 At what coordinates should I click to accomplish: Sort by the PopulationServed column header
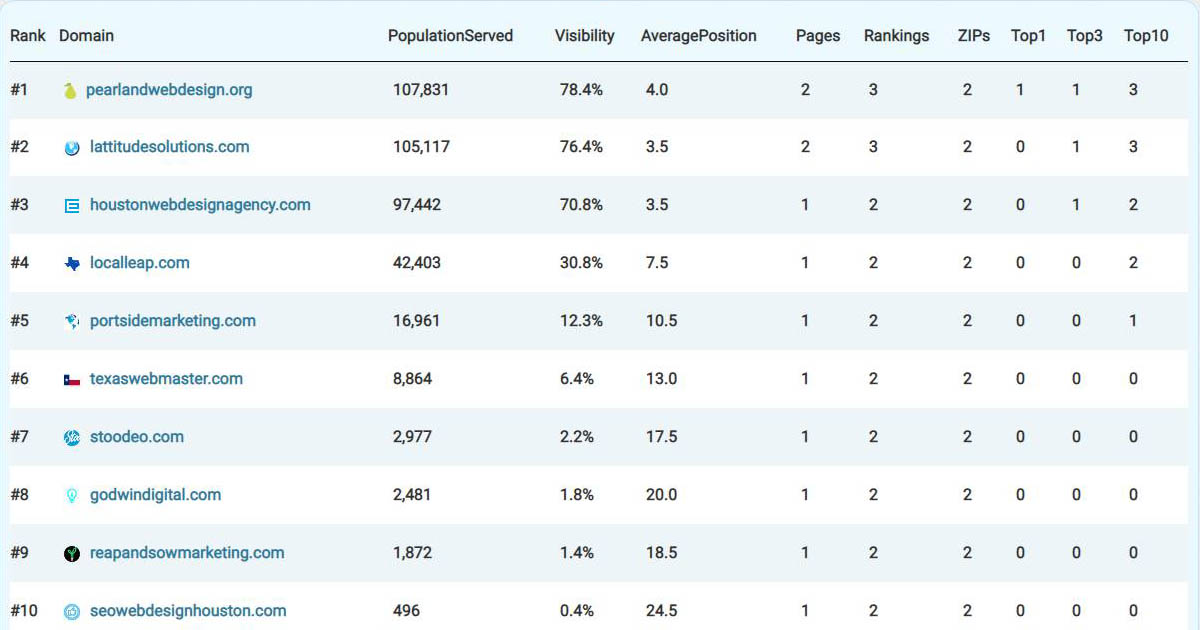pyautogui.click(x=451, y=35)
